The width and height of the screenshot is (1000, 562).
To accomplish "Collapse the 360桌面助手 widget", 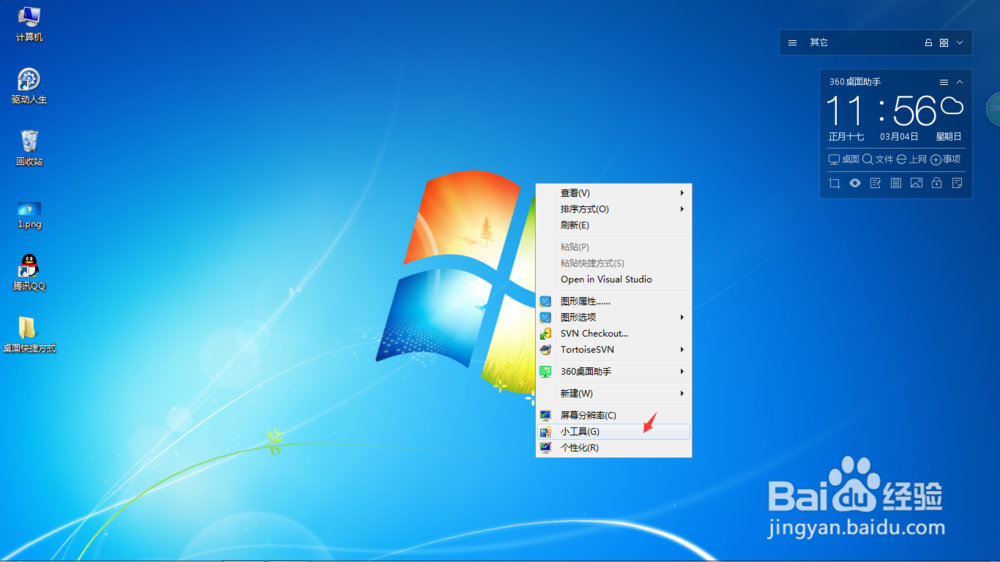I will (x=960, y=82).
